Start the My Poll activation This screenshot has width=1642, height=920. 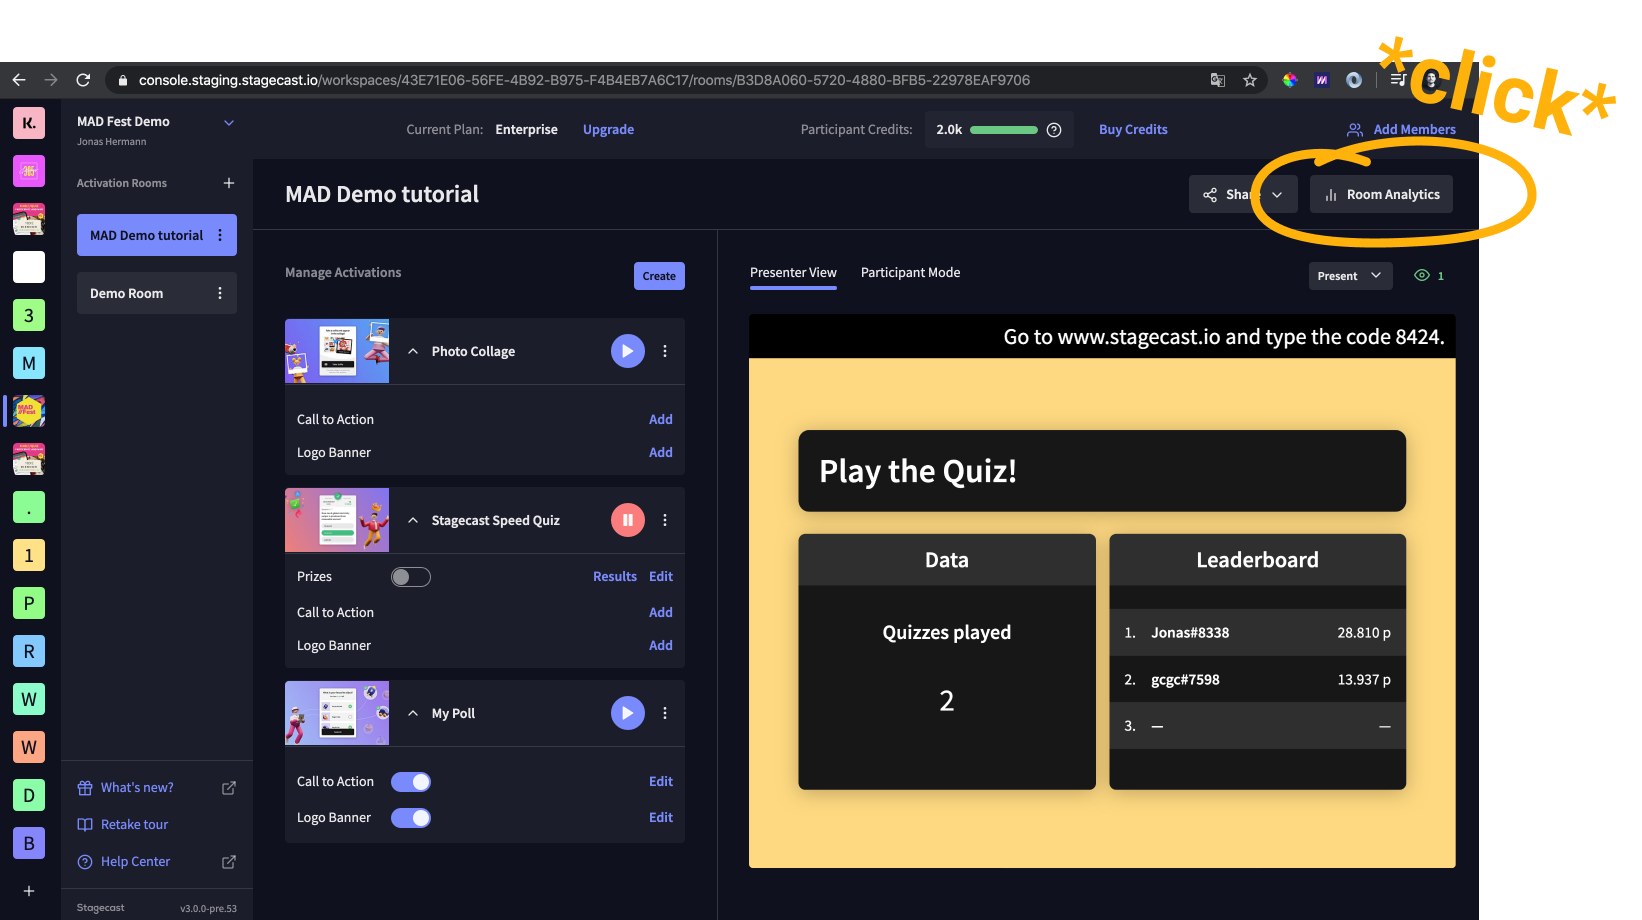(x=628, y=713)
